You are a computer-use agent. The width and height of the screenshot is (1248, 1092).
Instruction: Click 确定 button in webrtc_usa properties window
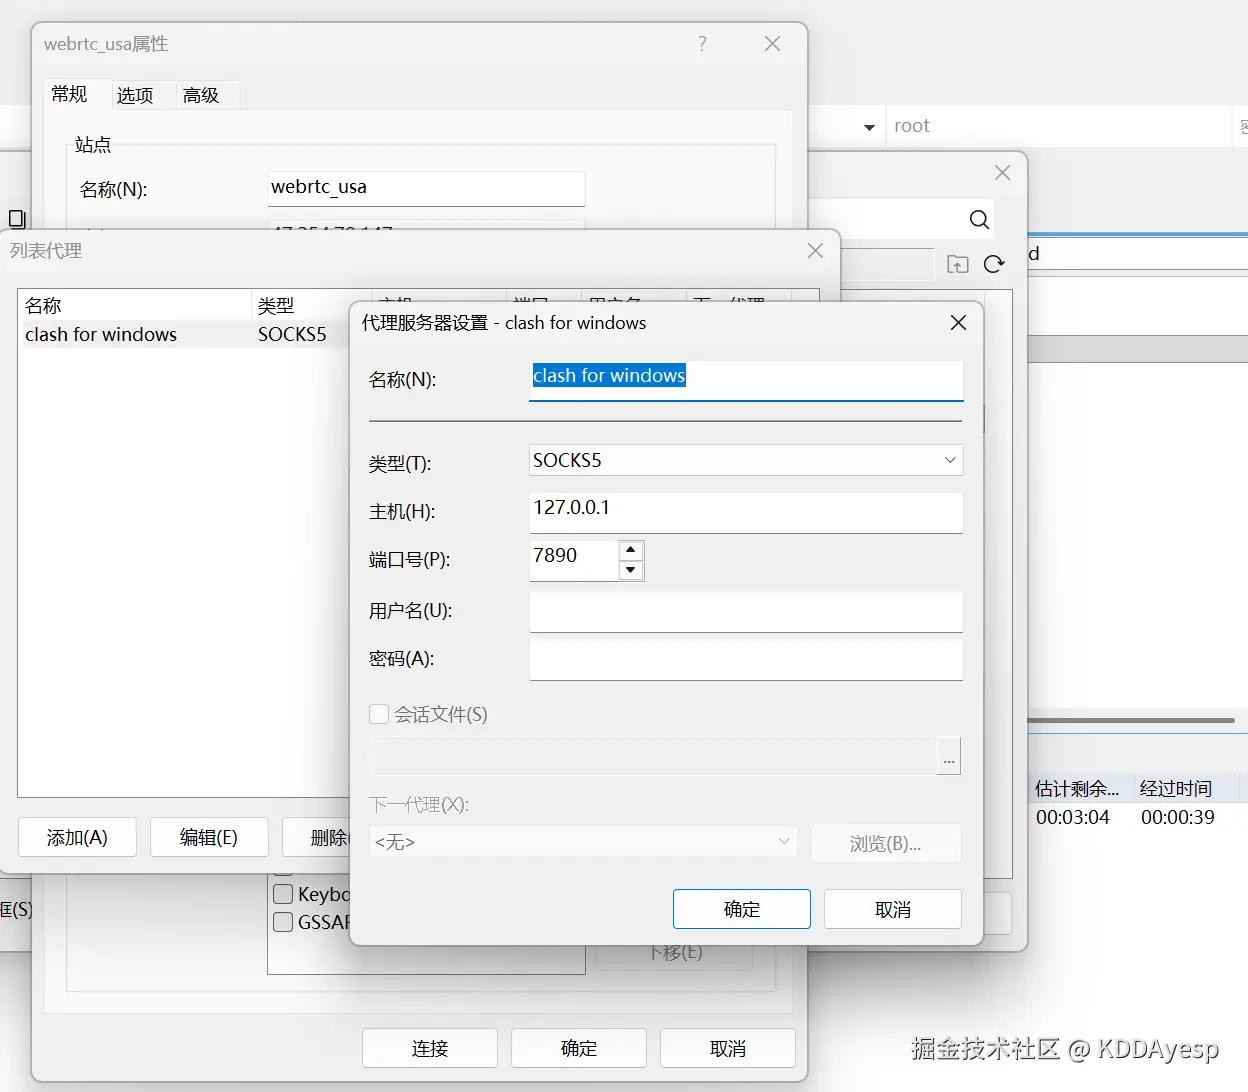(579, 1048)
